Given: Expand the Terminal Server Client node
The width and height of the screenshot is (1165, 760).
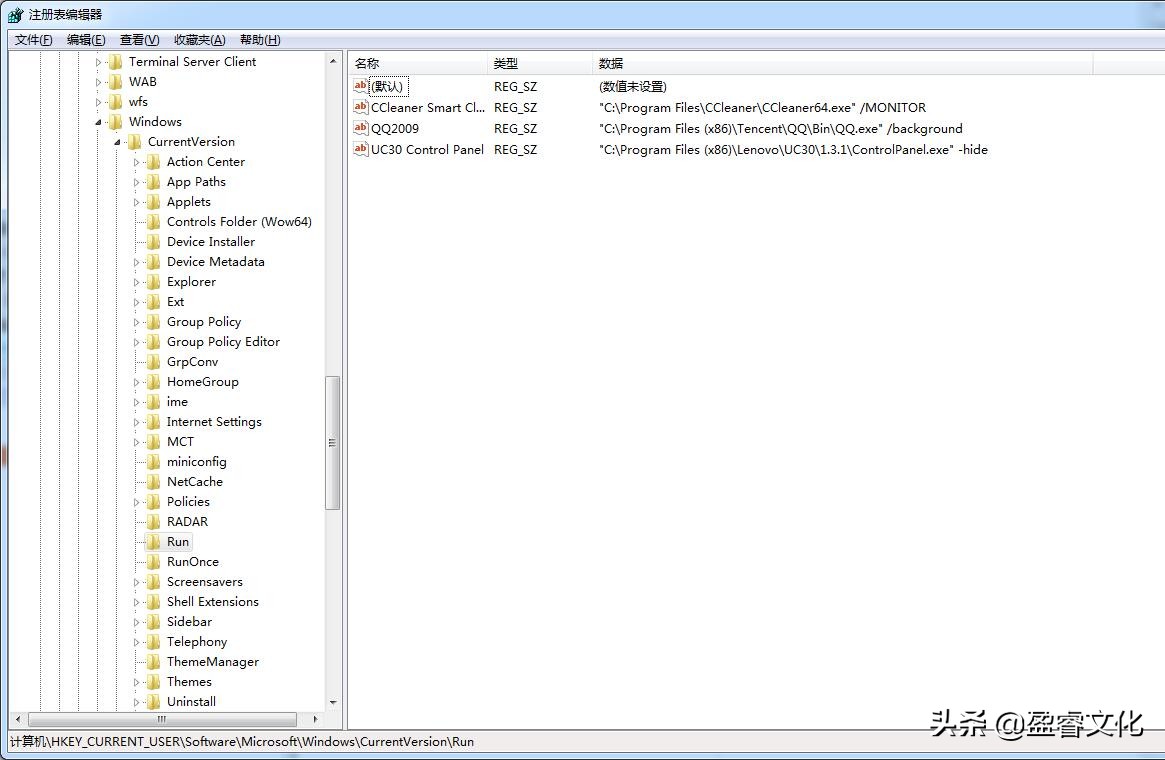Looking at the screenshot, I should (97, 61).
